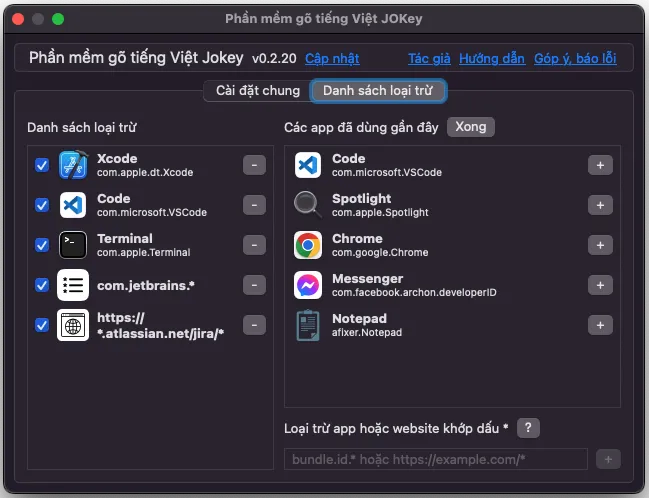
Task: Click the Chrome icon in recent apps
Action: (x=308, y=245)
